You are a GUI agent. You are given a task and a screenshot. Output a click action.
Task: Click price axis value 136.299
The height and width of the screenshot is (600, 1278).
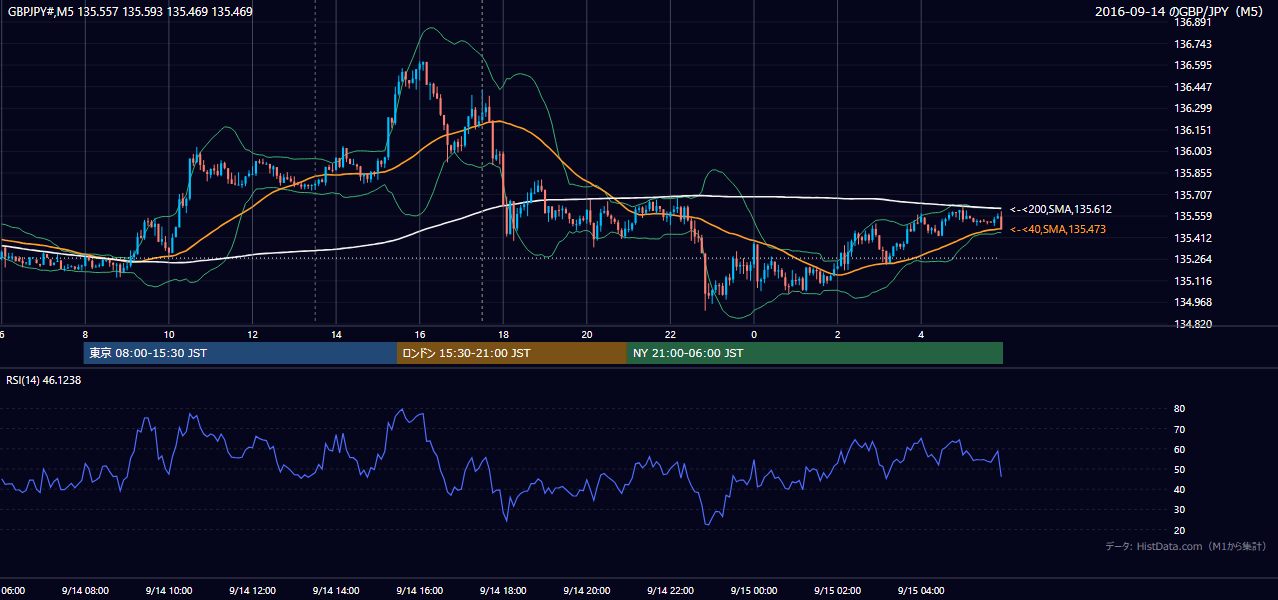click(1193, 108)
